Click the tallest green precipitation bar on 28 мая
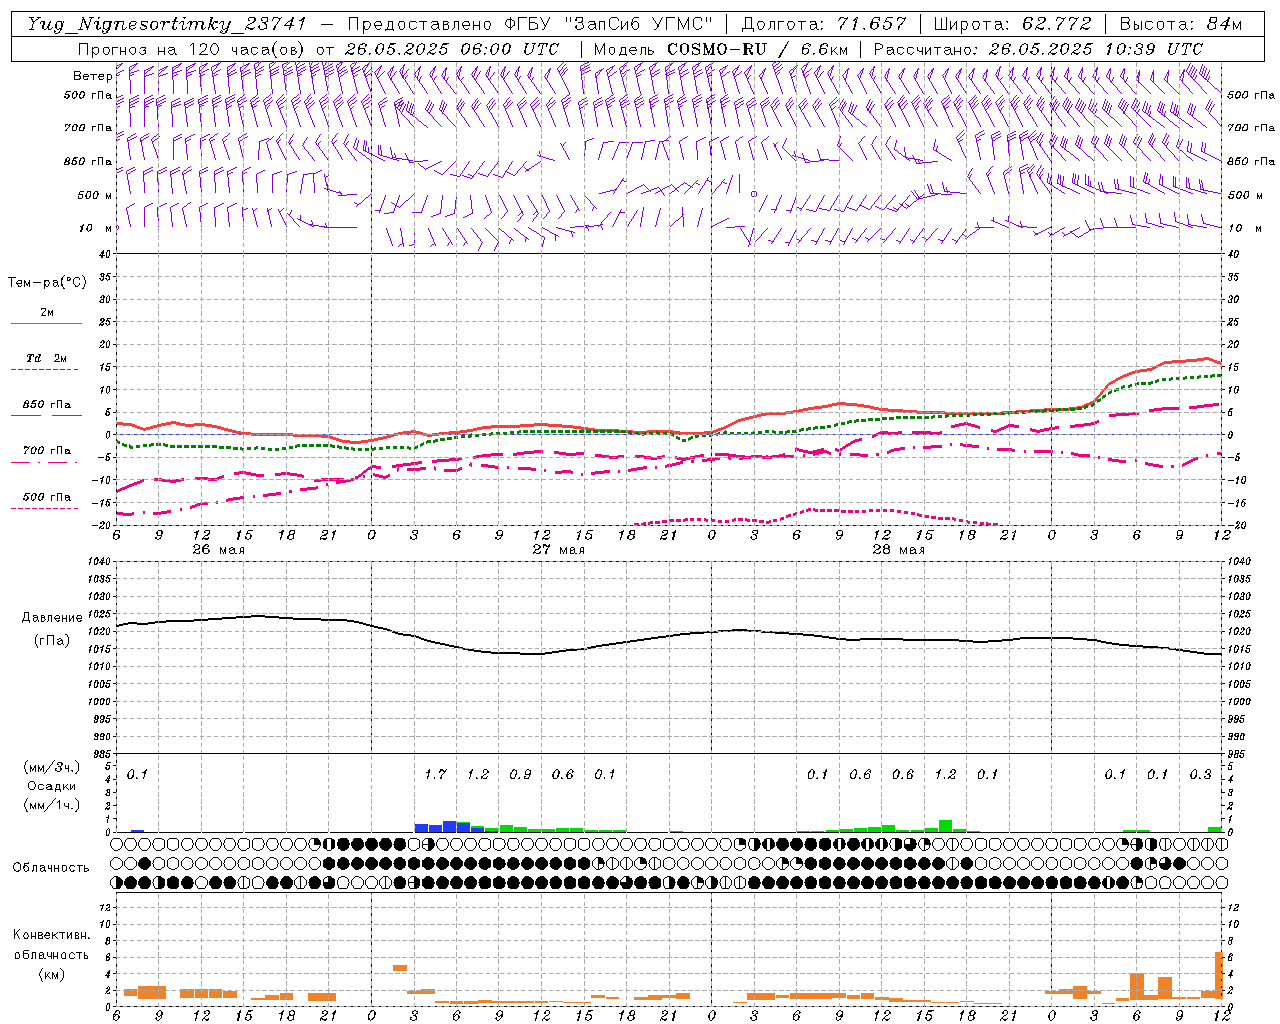Image resolution: width=1280 pixels, height=1024 pixels. tap(945, 826)
